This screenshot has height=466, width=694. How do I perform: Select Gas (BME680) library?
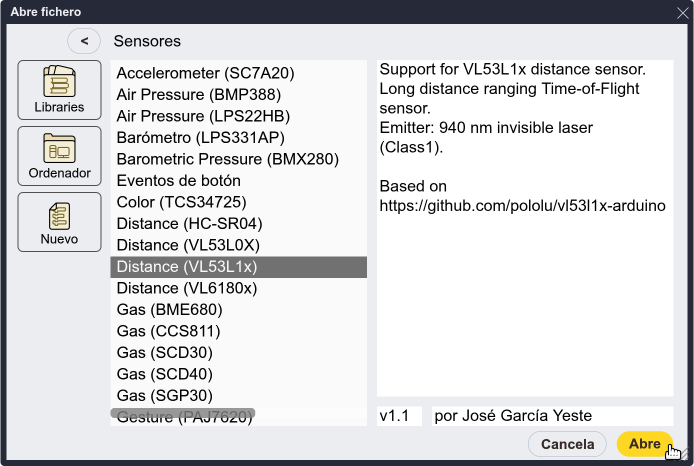coord(239,310)
